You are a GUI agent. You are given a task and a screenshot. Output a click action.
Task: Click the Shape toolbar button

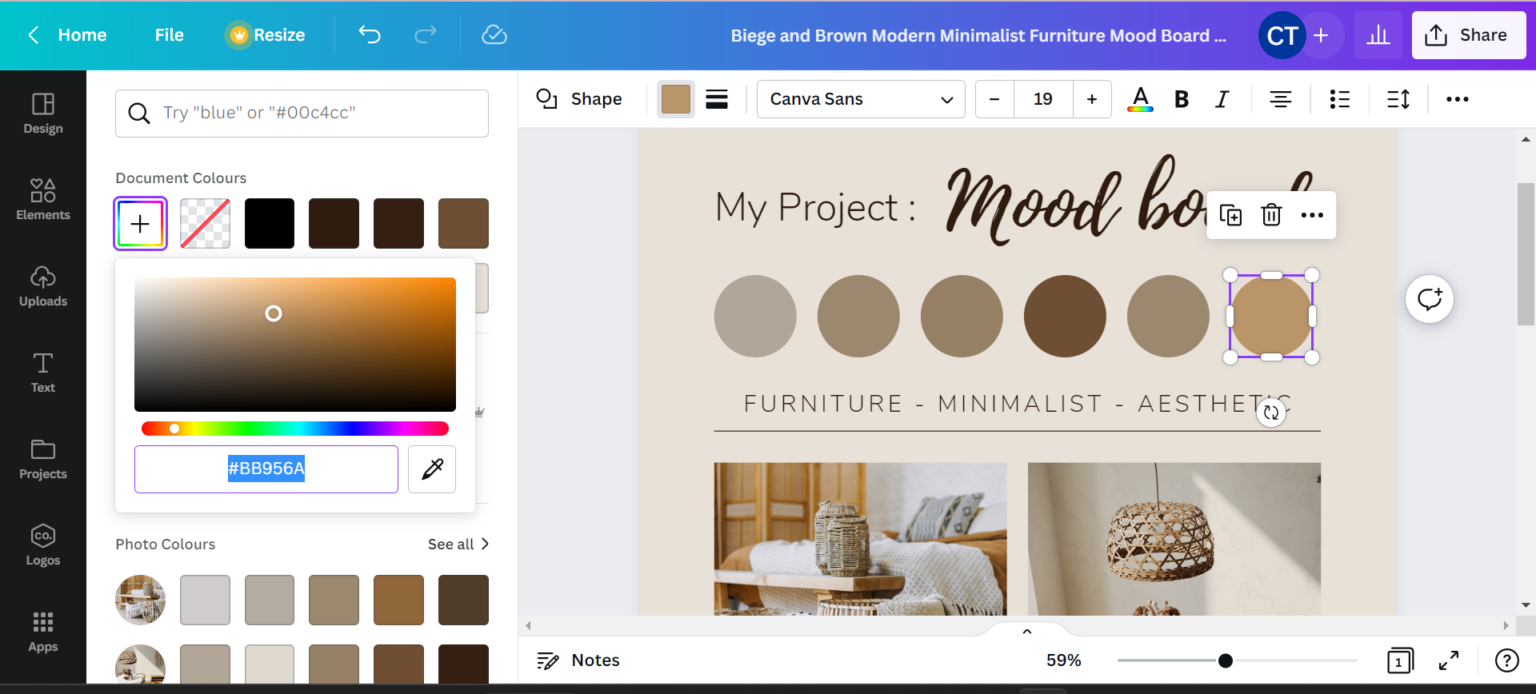(579, 99)
